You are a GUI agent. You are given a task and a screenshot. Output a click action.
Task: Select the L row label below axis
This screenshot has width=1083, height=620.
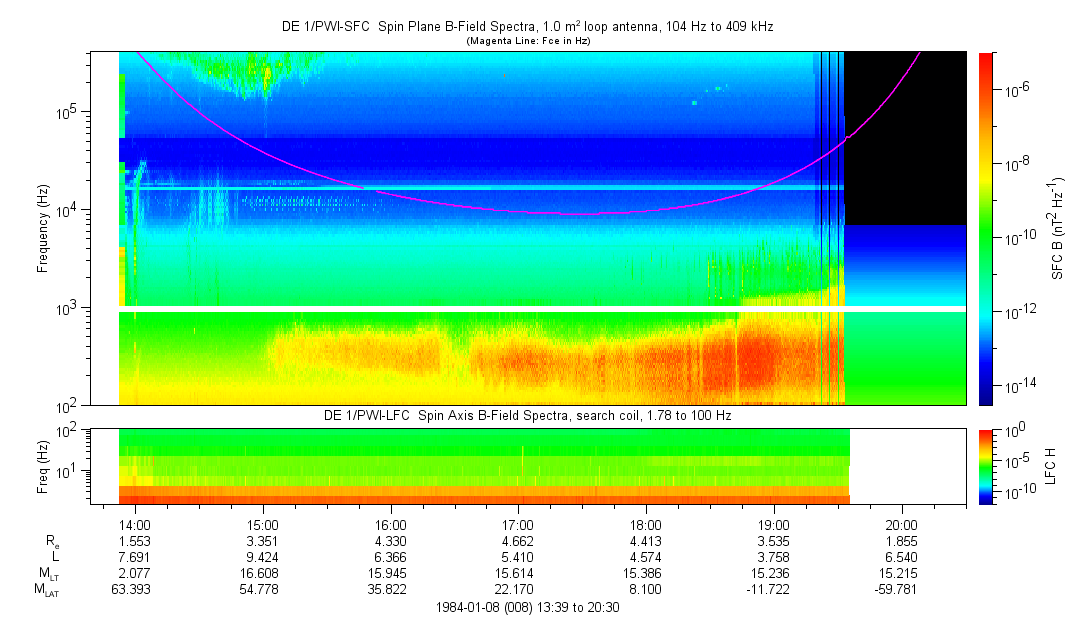point(56,556)
